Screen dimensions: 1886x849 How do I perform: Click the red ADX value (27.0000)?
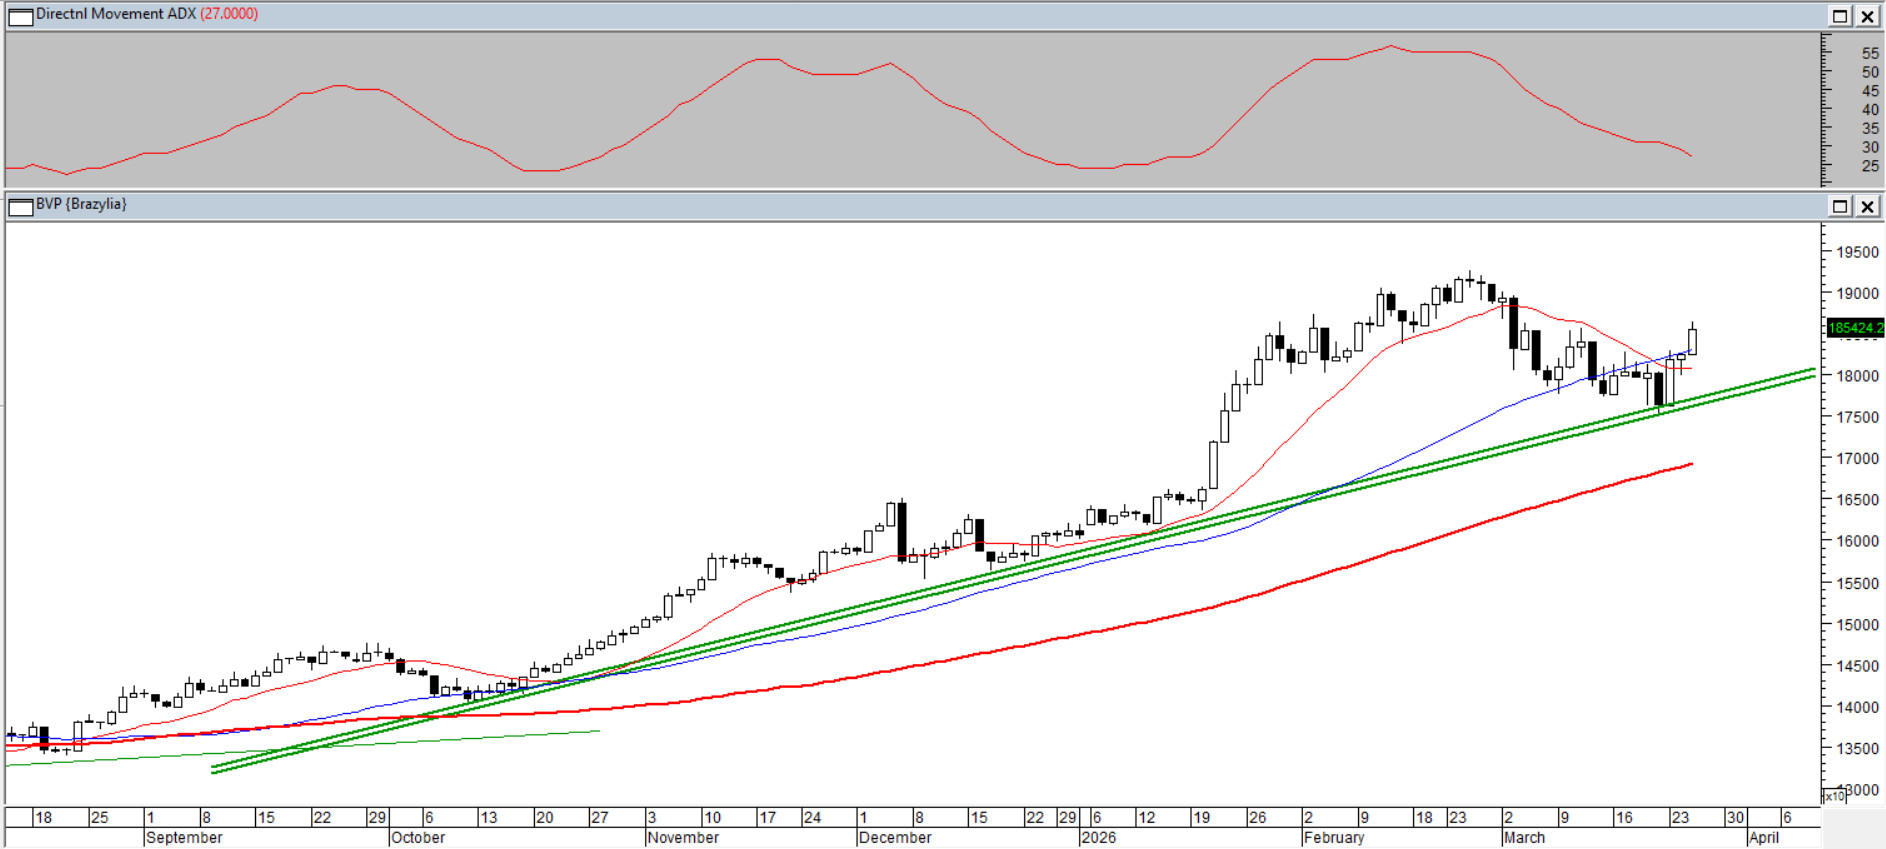click(229, 14)
